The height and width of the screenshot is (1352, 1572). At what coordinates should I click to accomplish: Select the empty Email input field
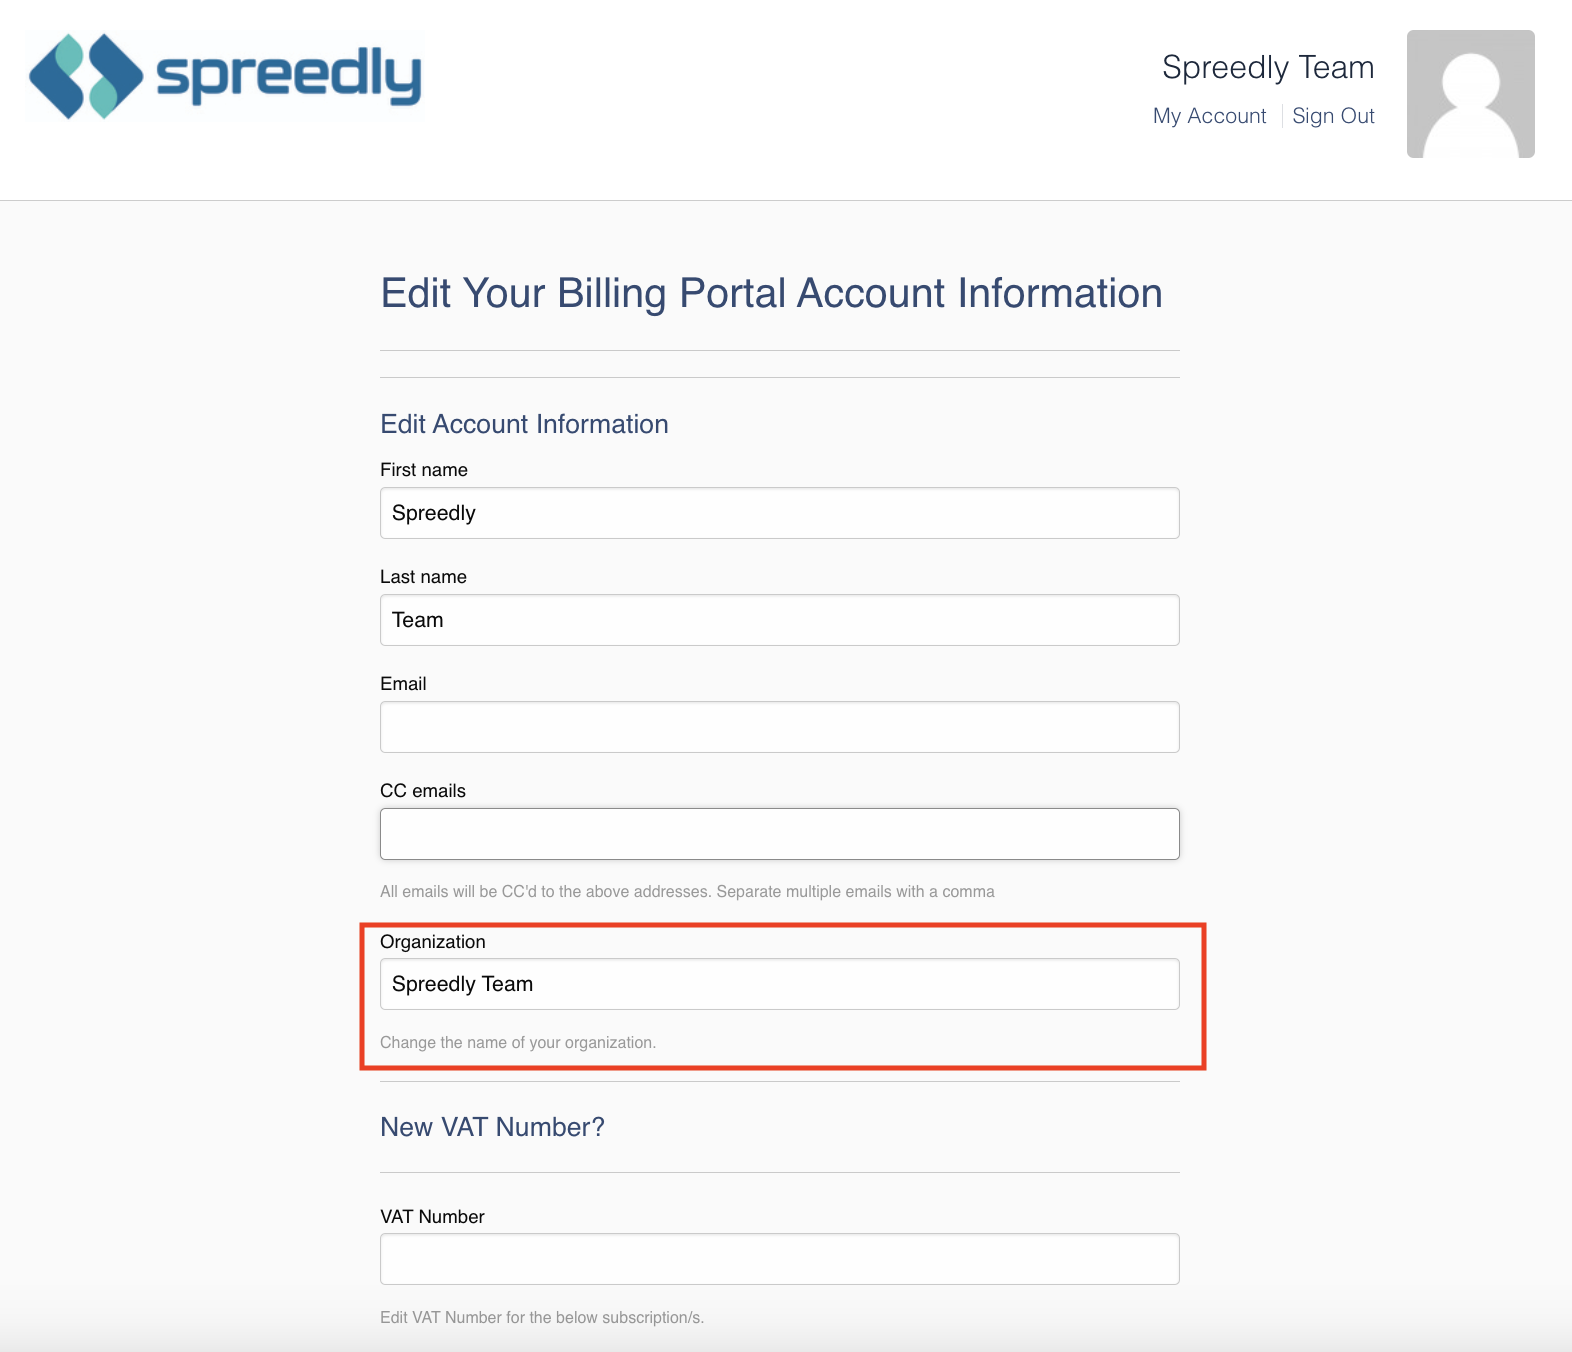[780, 727]
